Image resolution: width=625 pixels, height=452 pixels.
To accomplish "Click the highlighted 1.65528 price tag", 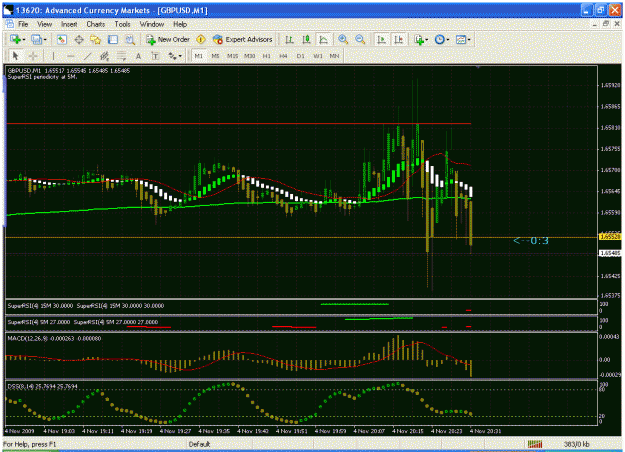I will pyautogui.click(x=610, y=237).
